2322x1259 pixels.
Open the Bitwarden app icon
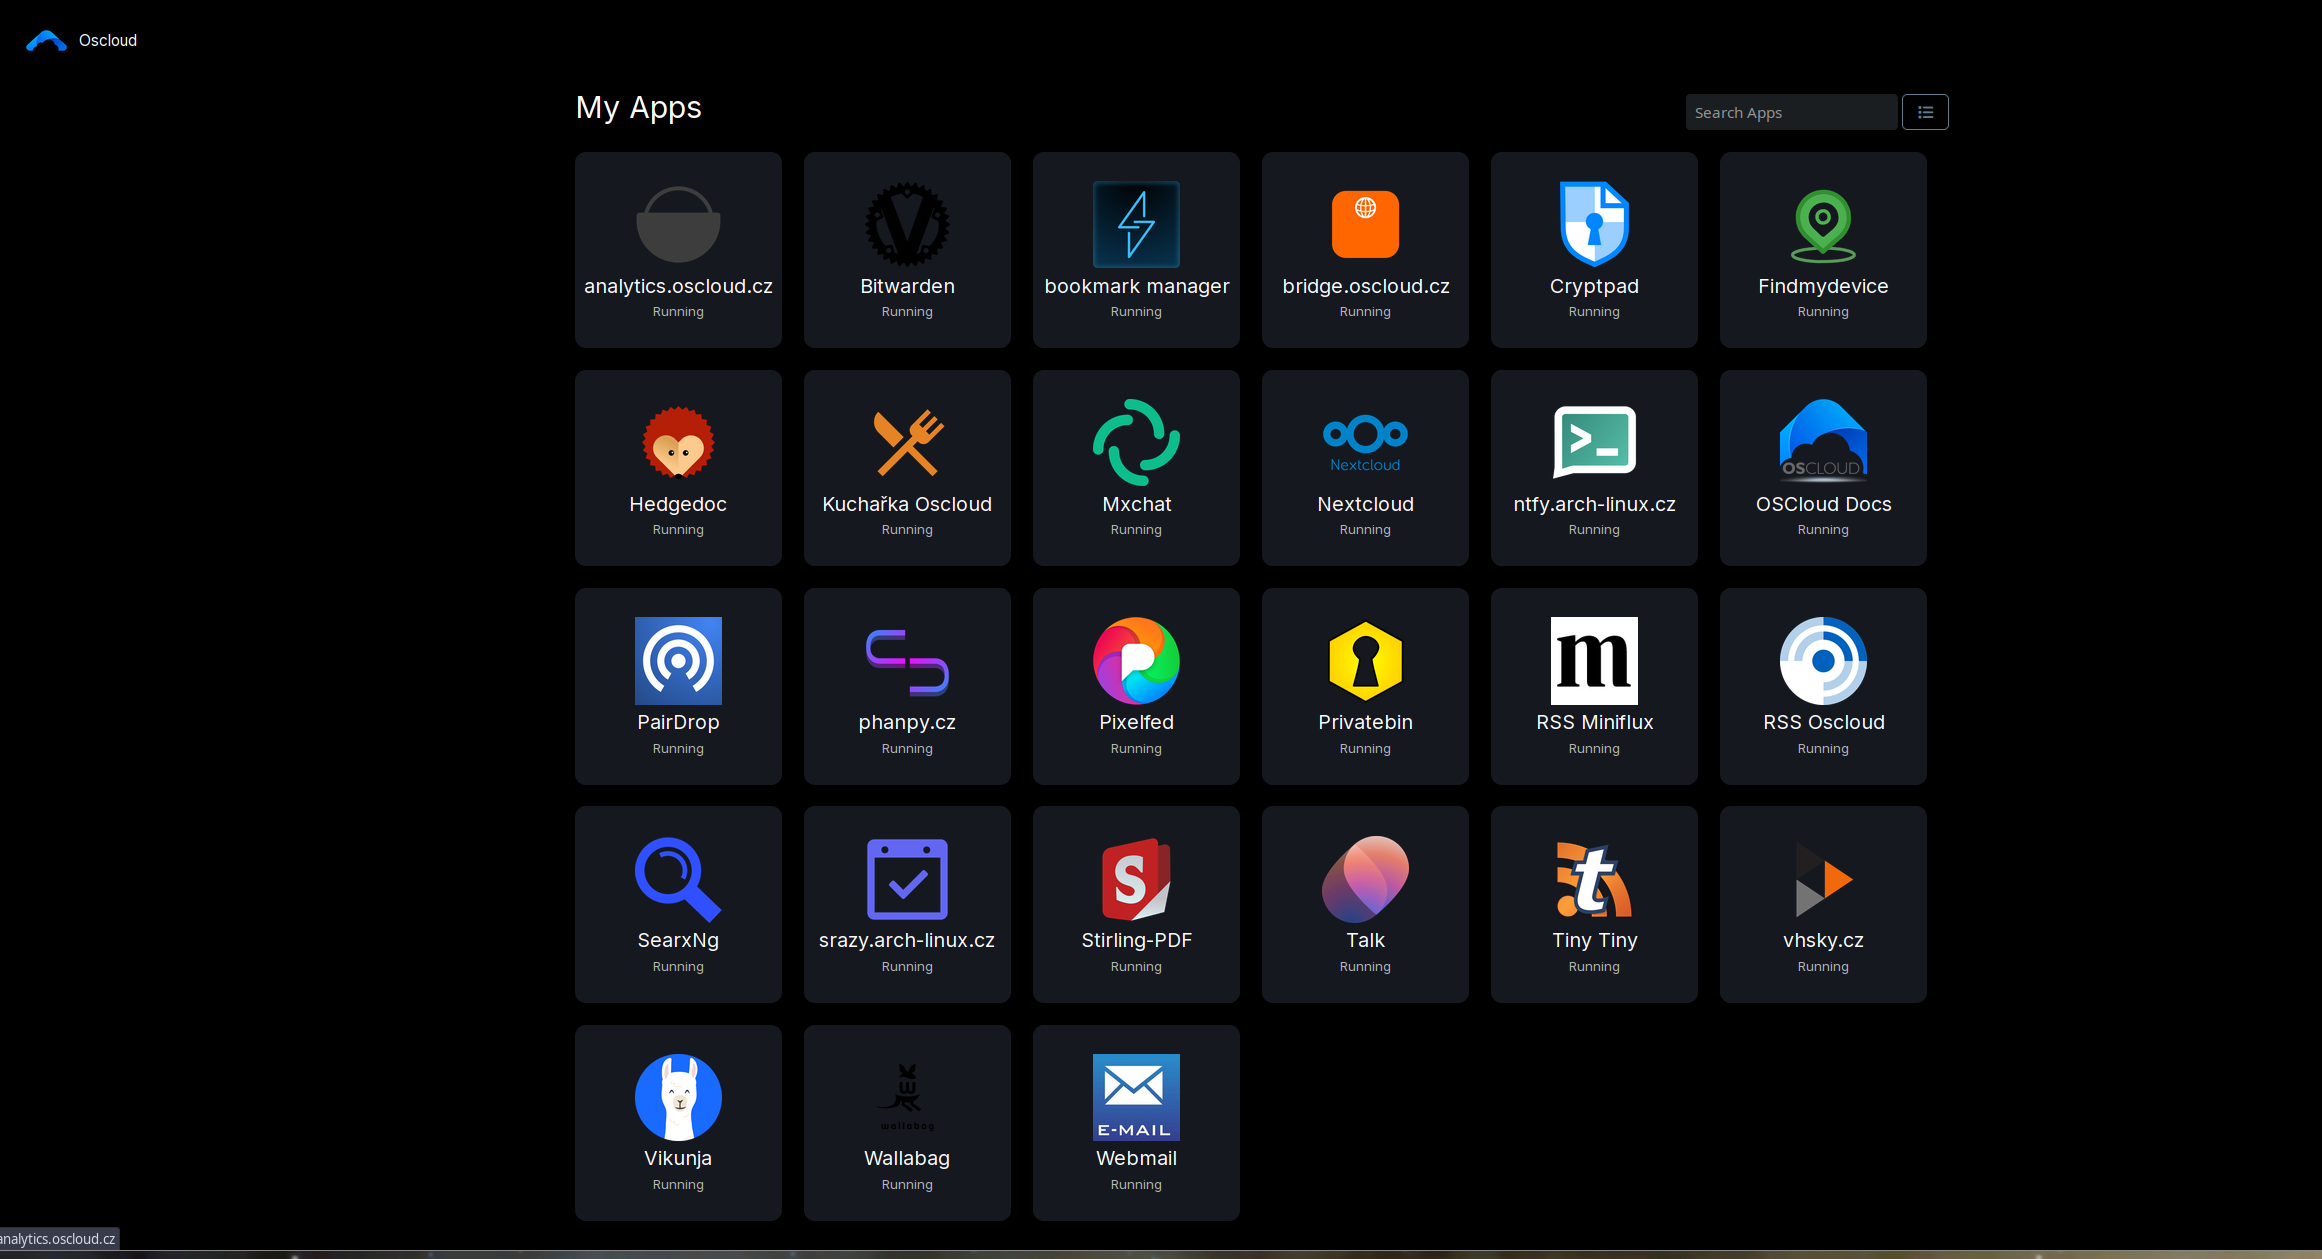point(907,224)
